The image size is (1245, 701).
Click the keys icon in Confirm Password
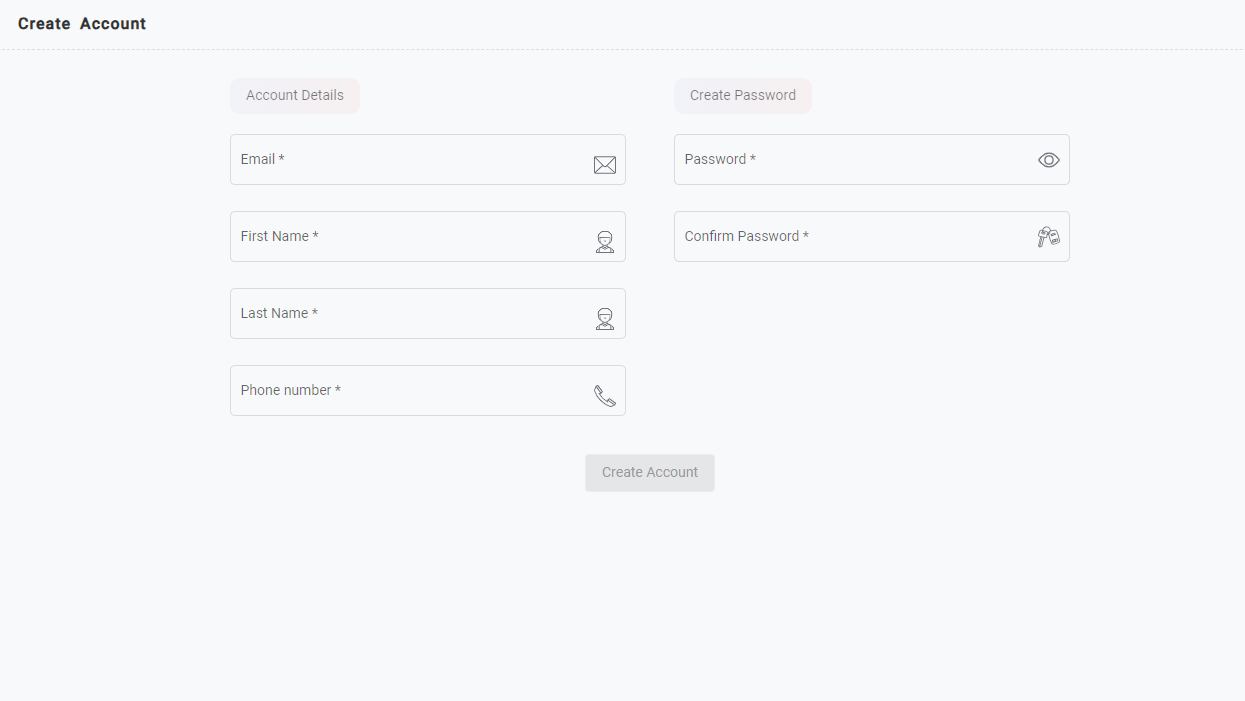(x=1048, y=237)
